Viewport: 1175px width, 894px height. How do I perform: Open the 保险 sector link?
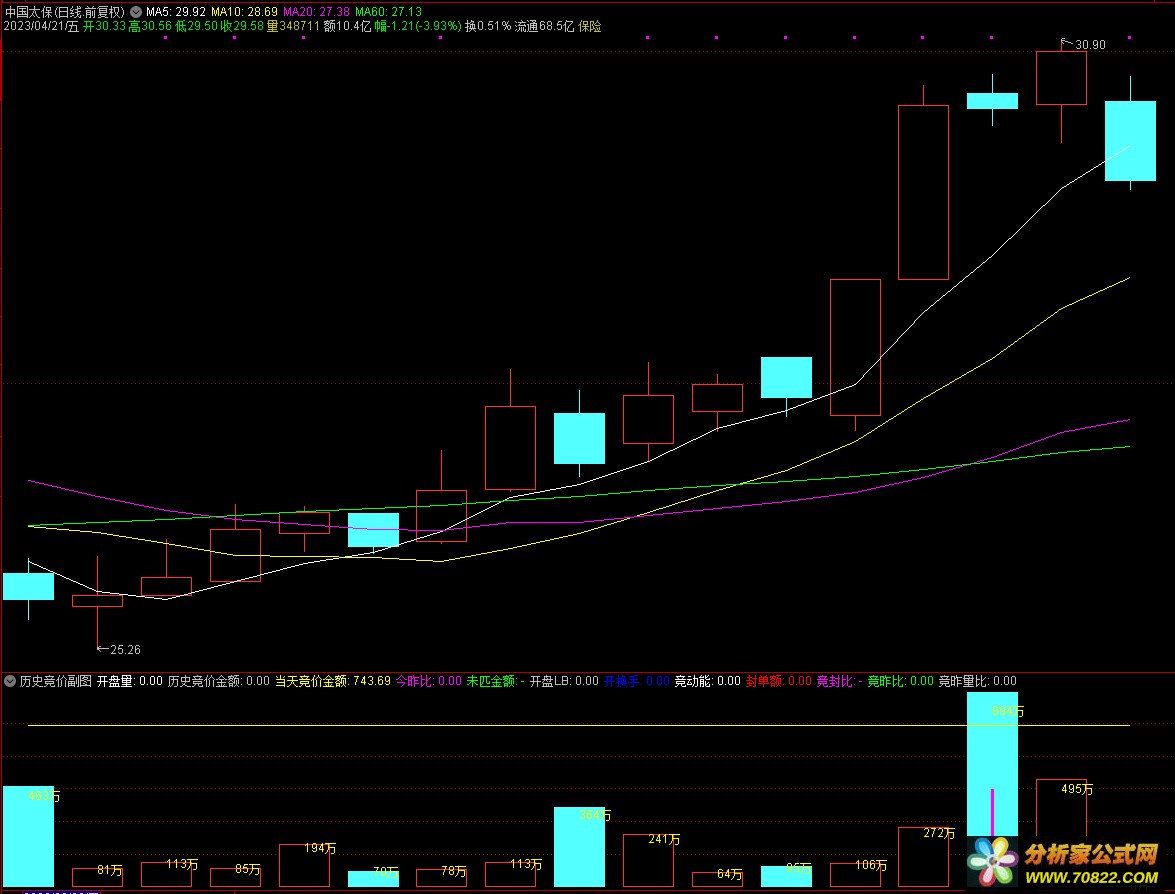pyautogui.click(x=590, y=26)
